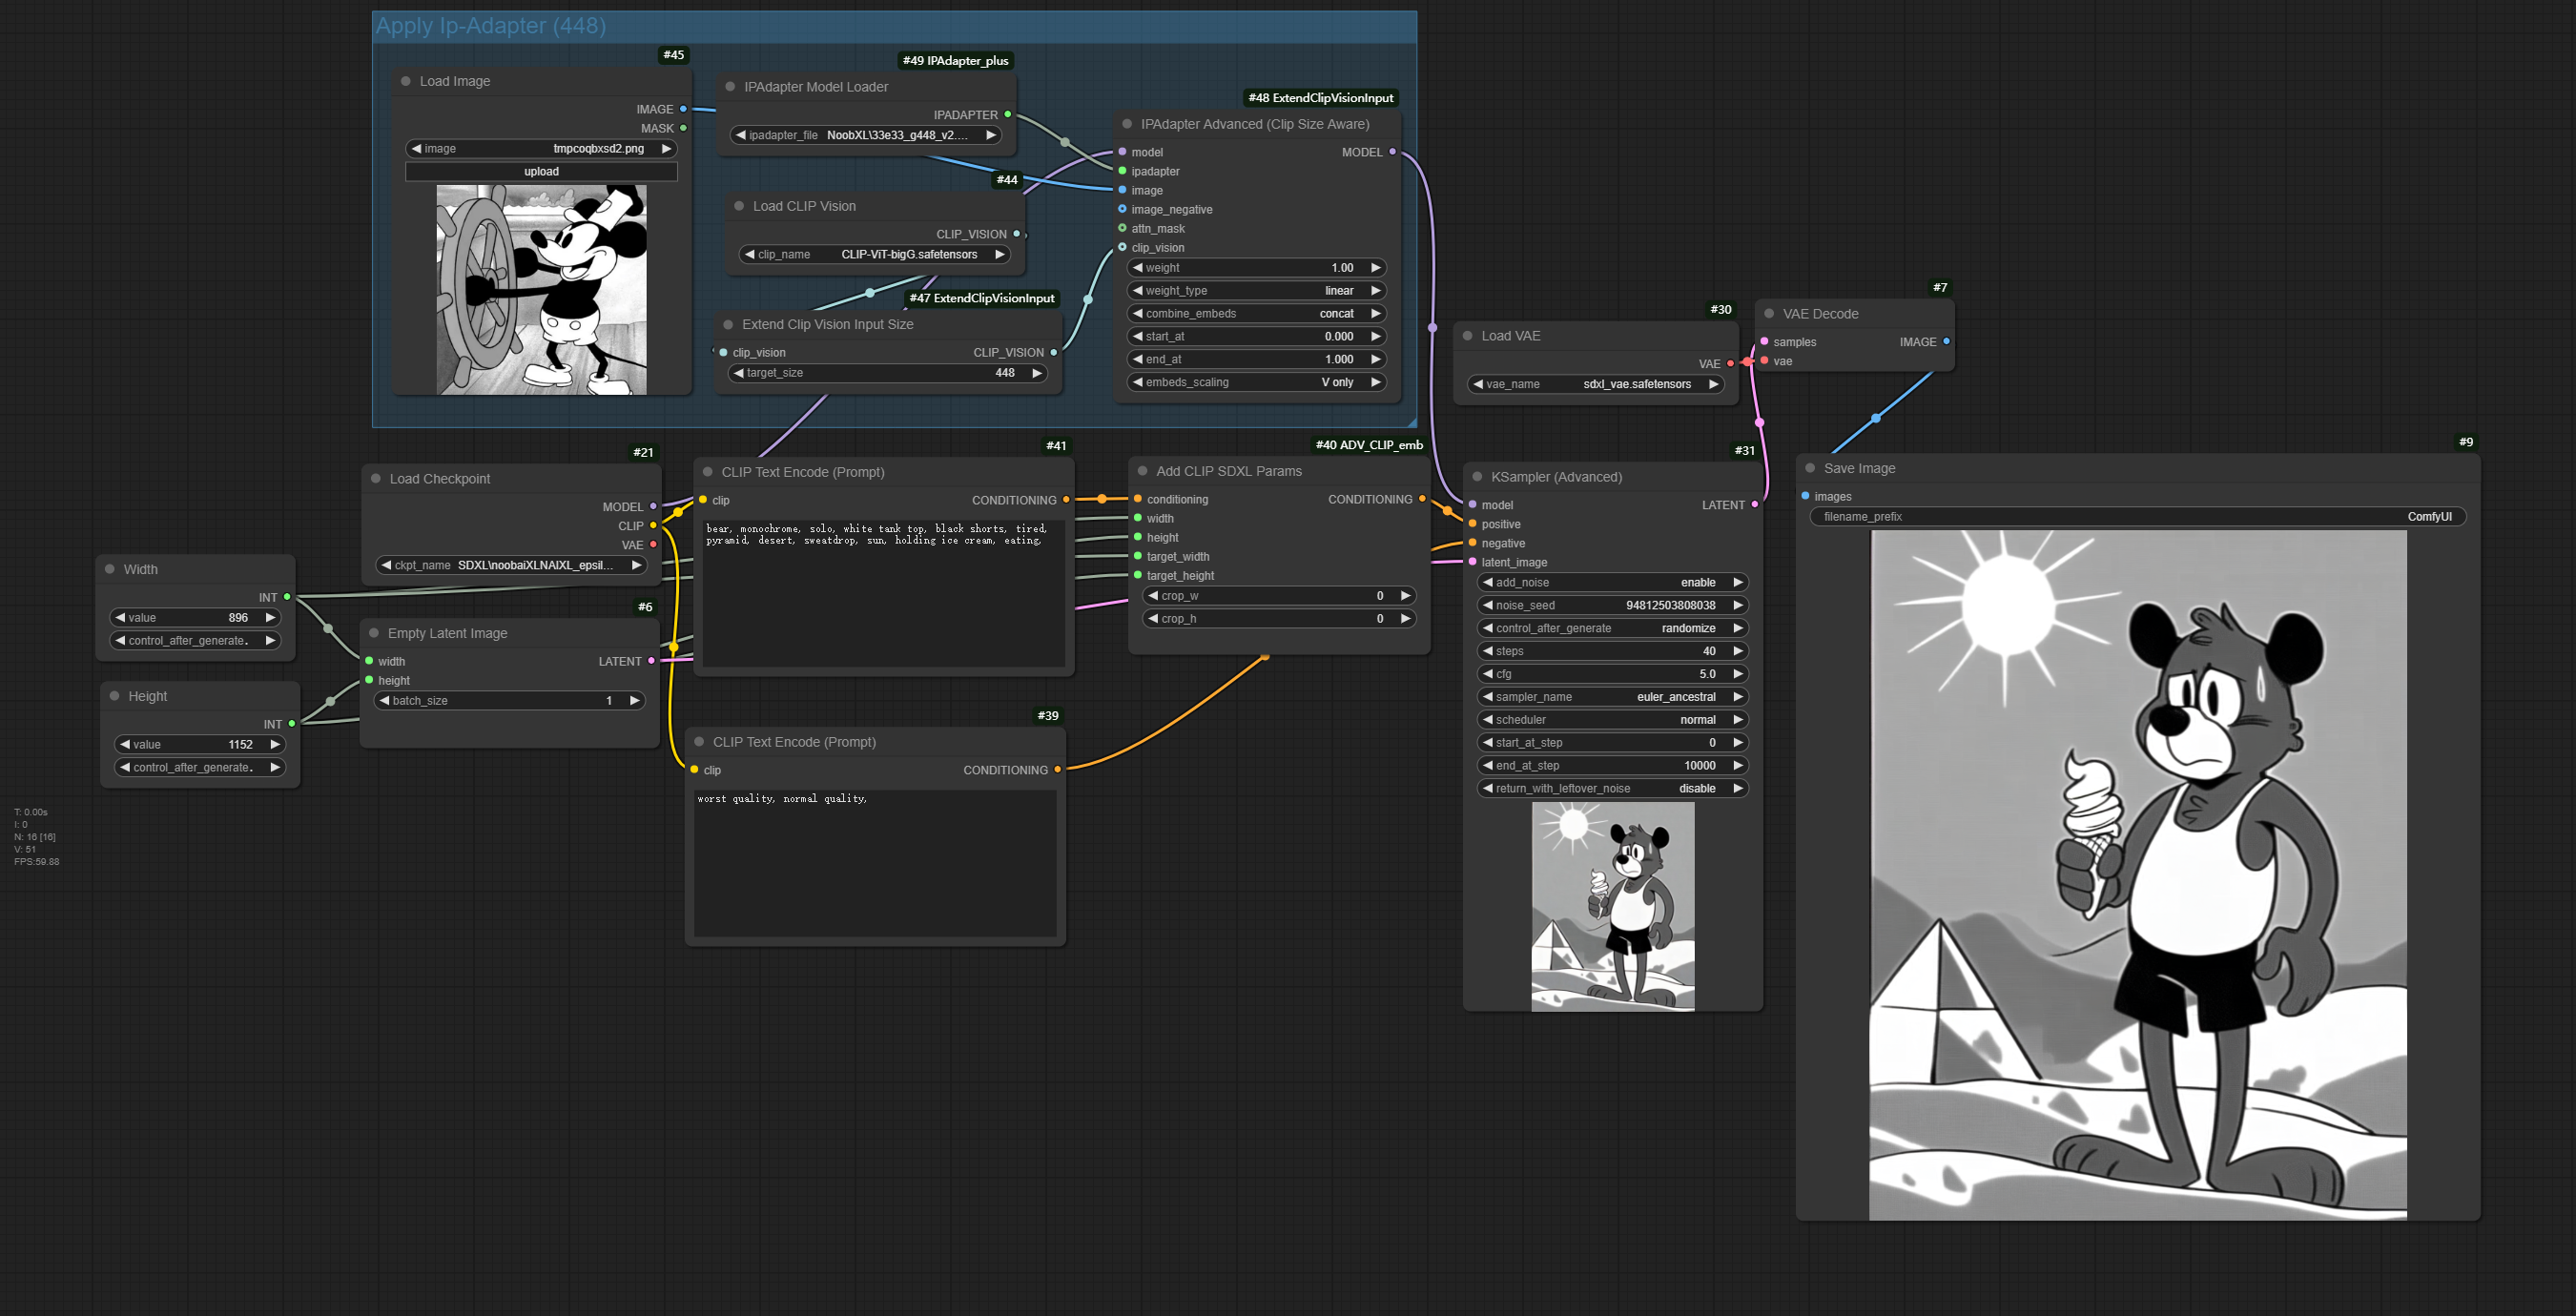Viewport: 2576px width, 1316px height.
Task: Open the vae_name sdxl_vae.safetensors dropdown
Action: [x=1596, y=384]
